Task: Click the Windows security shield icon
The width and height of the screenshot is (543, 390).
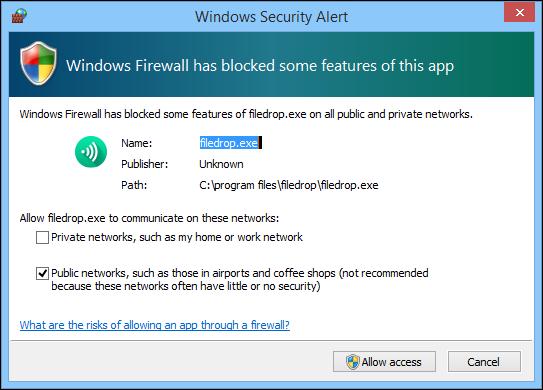Action: click(38, 63)
